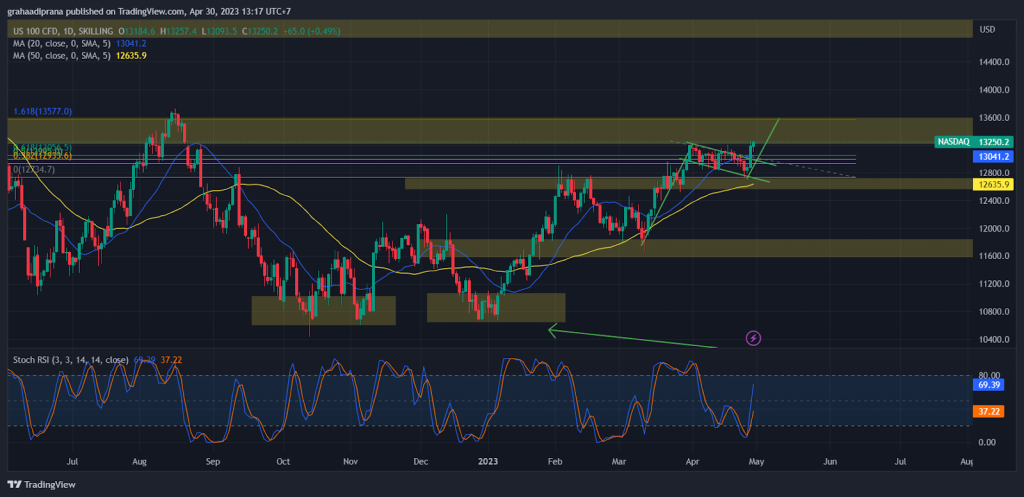Select the 'Stoch RSI (3, 3, 14, 14, close)' legend
1024x497 pixels.
point(71,359)
